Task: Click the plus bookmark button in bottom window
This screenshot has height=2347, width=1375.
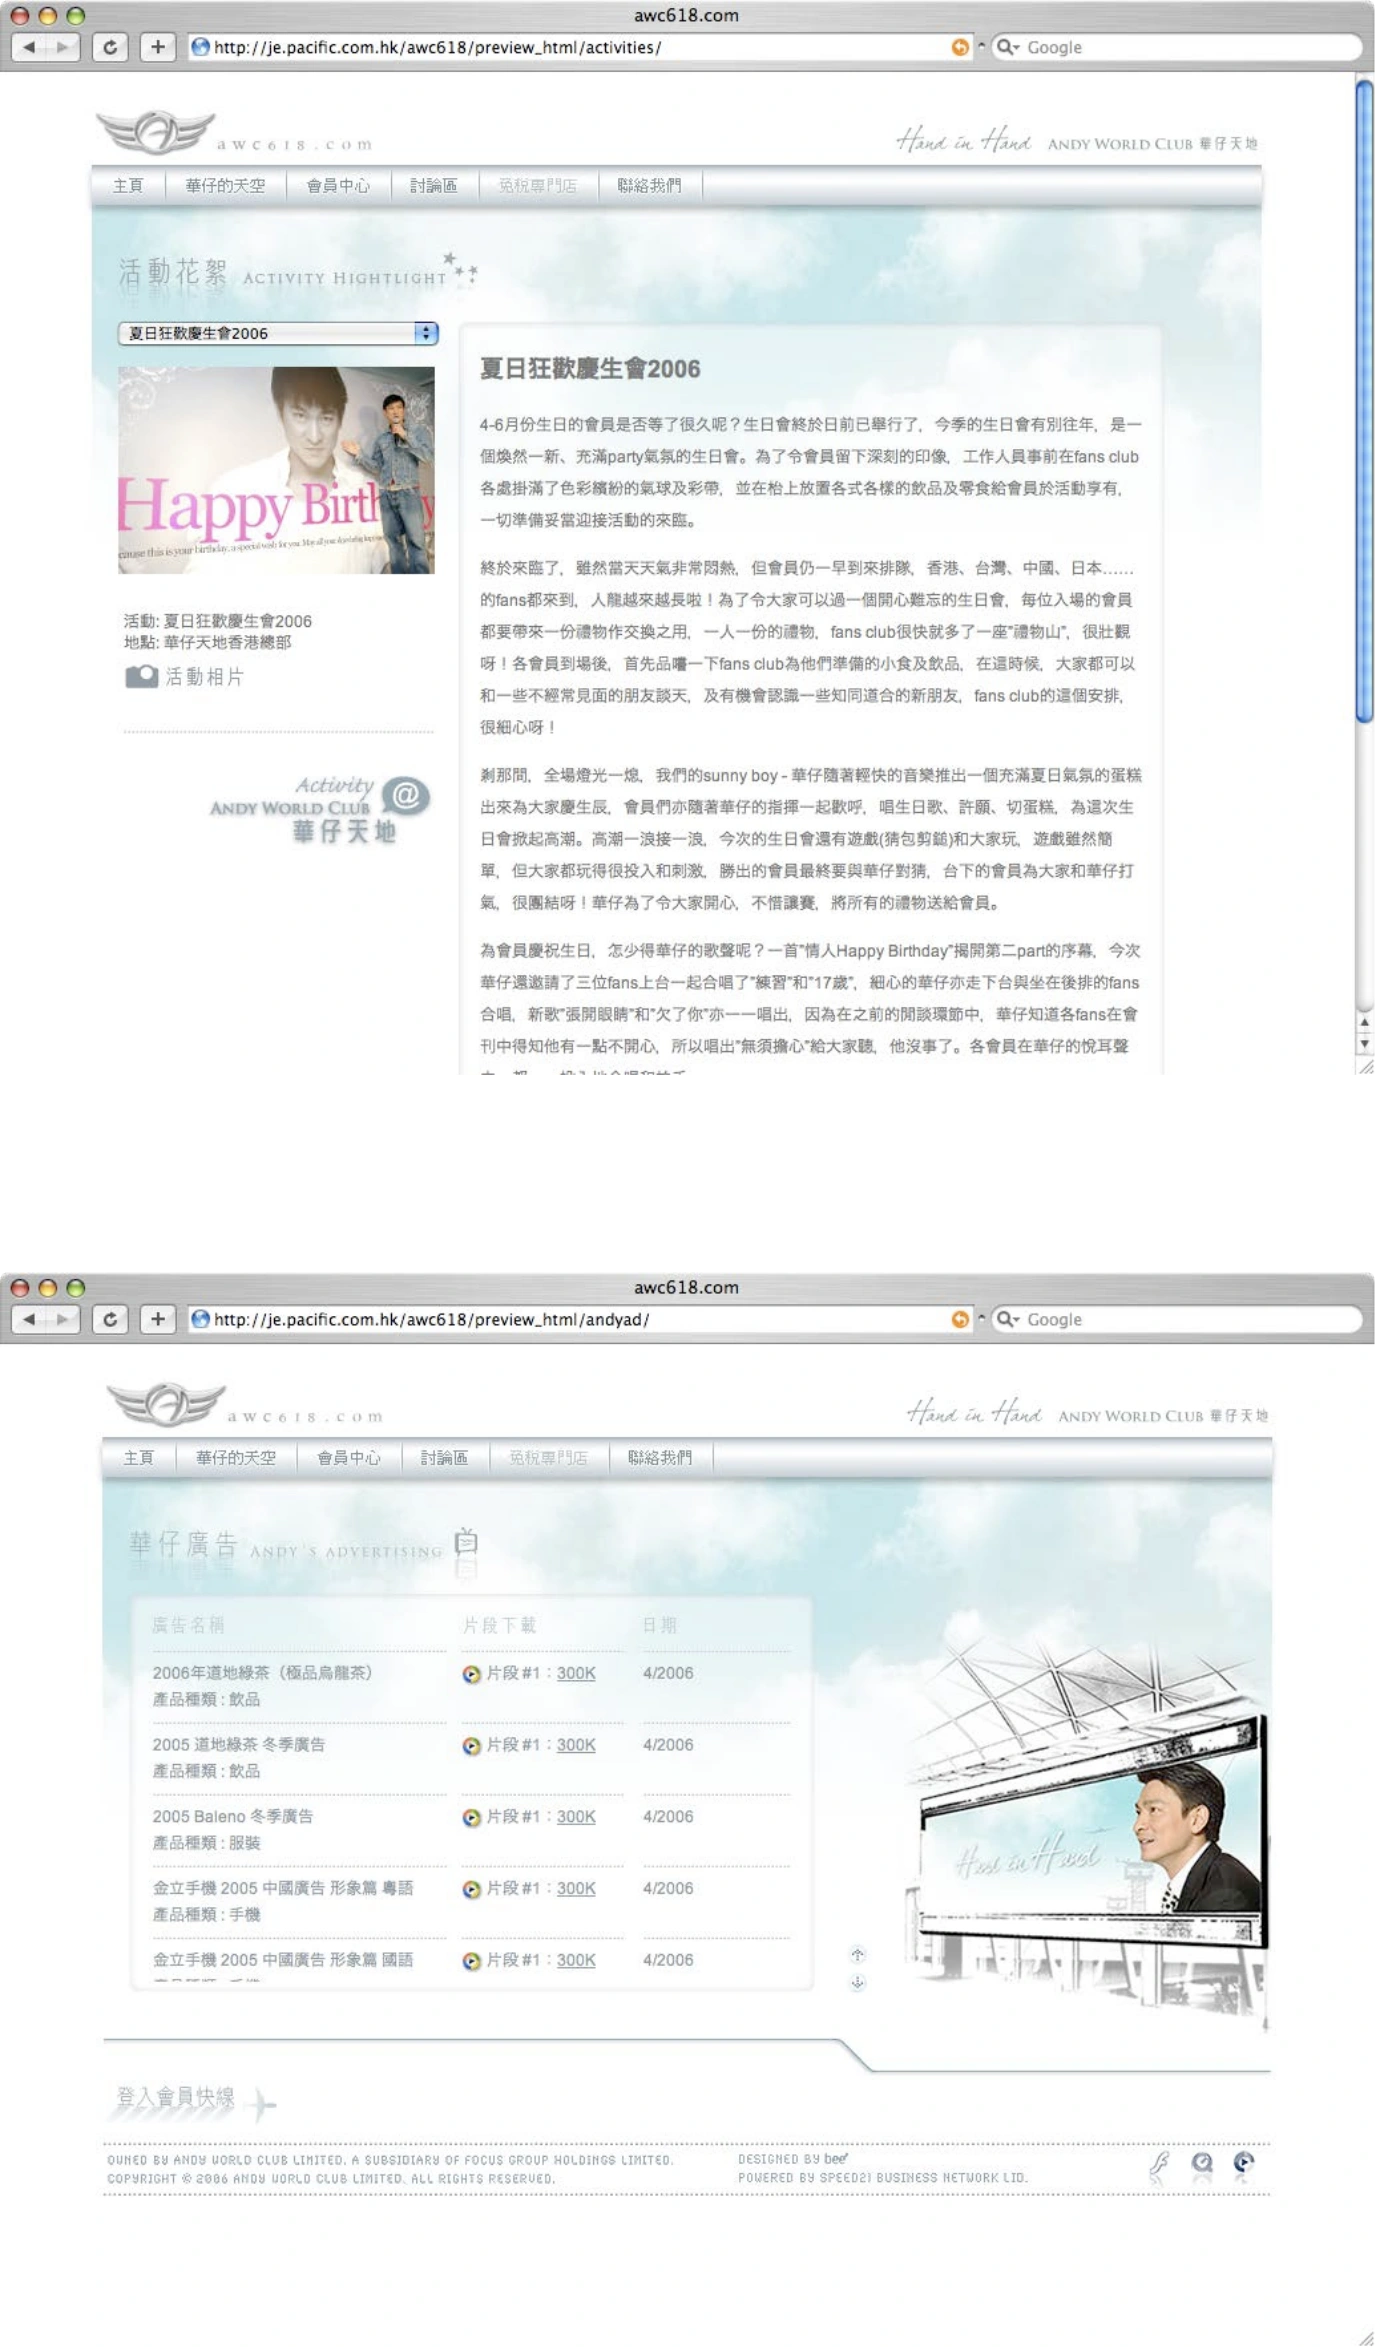Action: coord(157,1319)
